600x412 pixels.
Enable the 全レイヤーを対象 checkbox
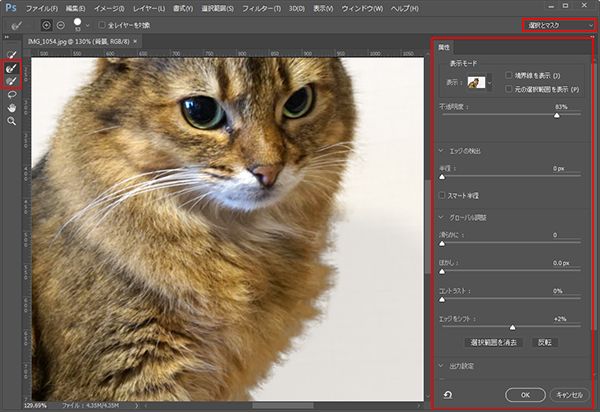(x=102, y=24)
